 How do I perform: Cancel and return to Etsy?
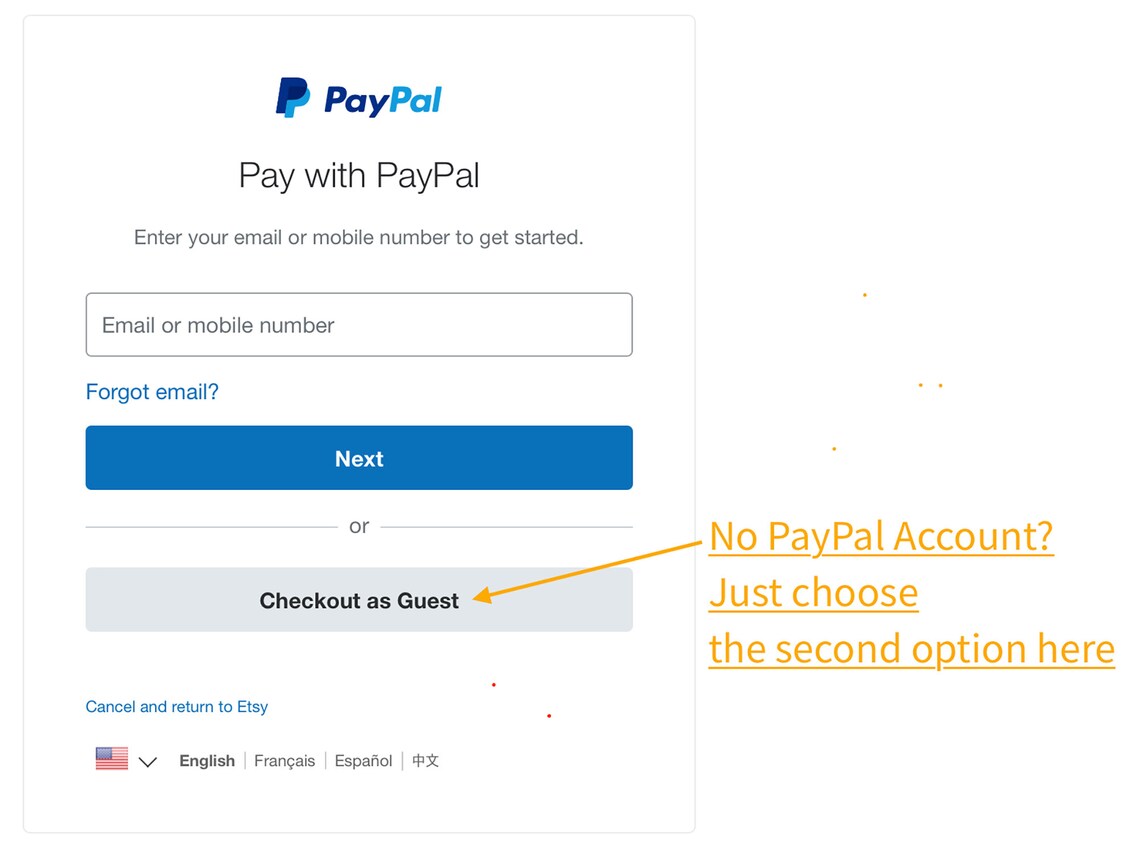[x=177, y=706]
